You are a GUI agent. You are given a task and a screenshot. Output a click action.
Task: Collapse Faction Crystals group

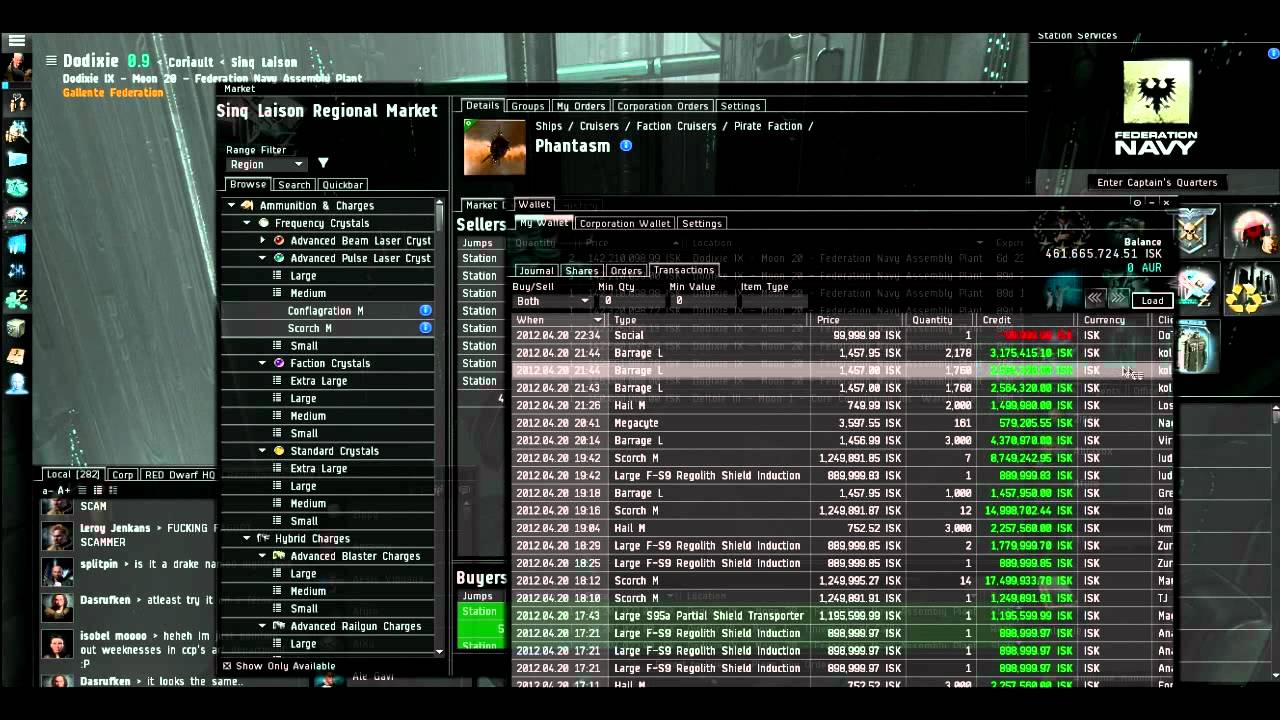coord(263,364)
